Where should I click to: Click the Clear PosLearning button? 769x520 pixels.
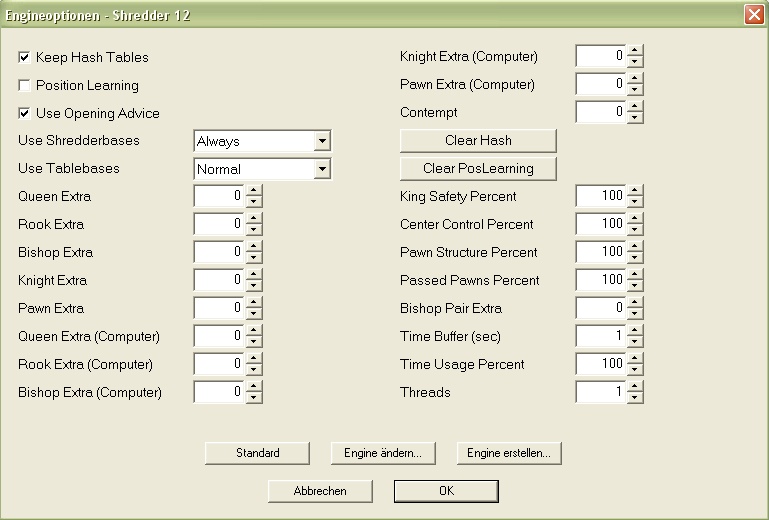pyautogui.click(x=478, y=169)
